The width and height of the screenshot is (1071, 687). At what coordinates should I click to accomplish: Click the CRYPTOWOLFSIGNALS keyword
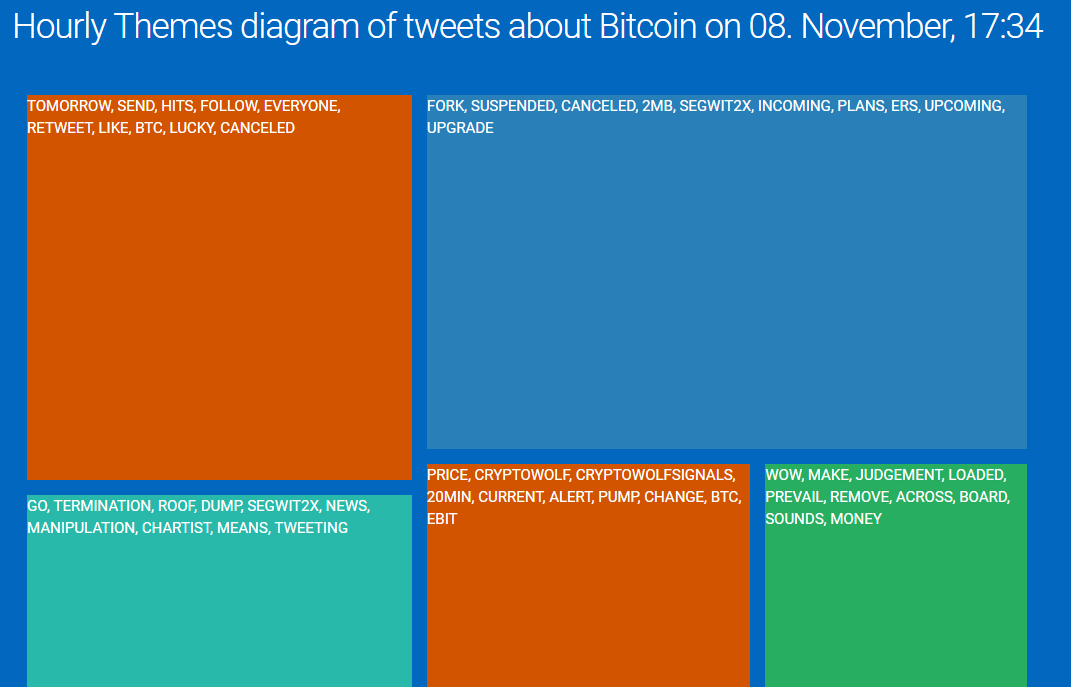(x=654, y=475)
